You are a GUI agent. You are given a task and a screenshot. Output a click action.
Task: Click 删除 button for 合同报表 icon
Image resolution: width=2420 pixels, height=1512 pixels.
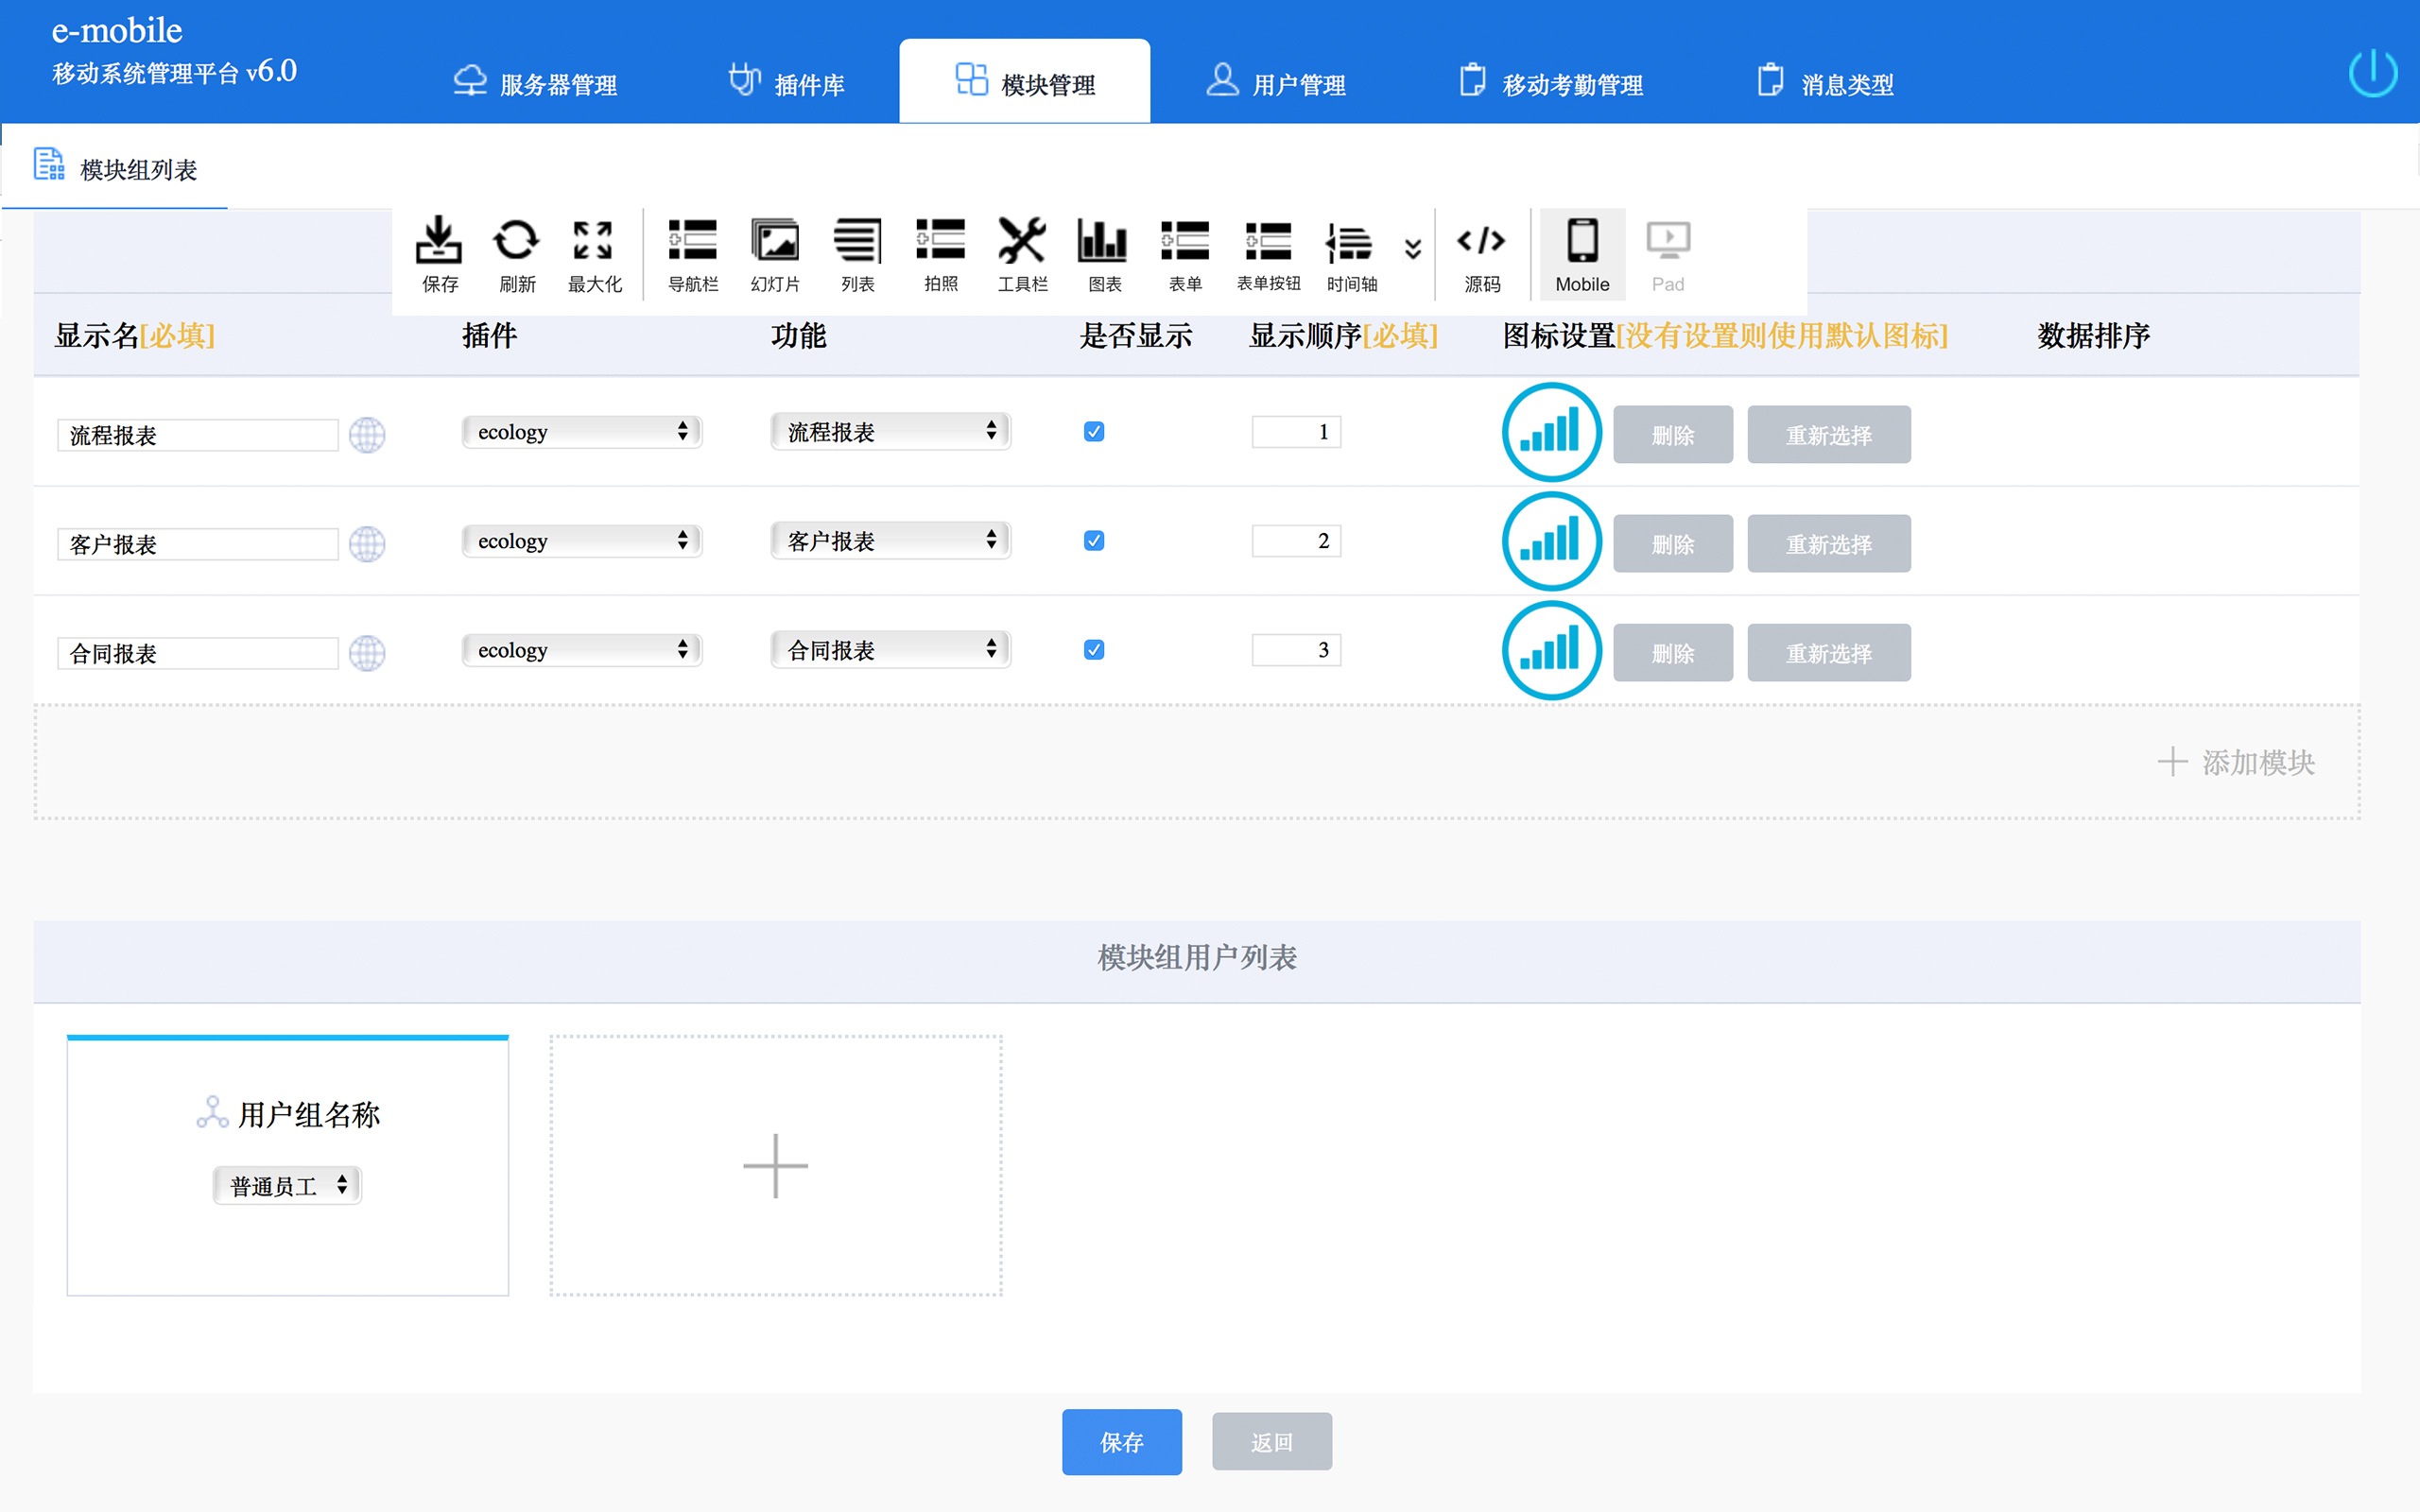click(1672, 653)
